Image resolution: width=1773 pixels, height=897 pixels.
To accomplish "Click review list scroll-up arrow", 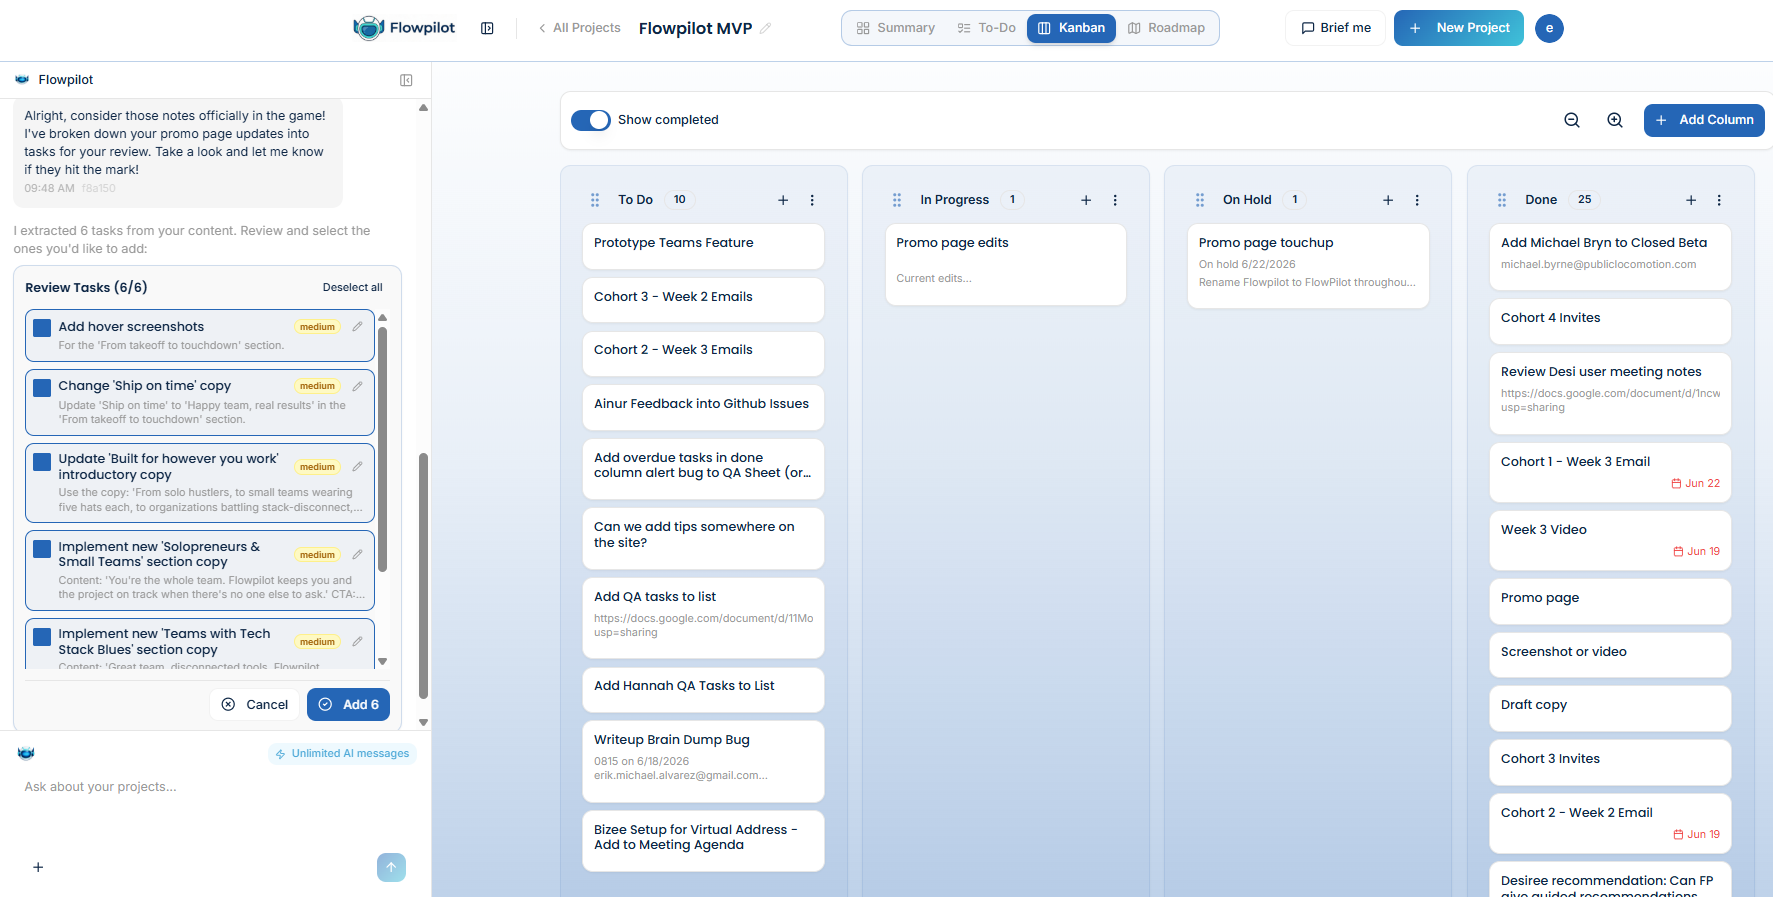I will coord(382,318).
